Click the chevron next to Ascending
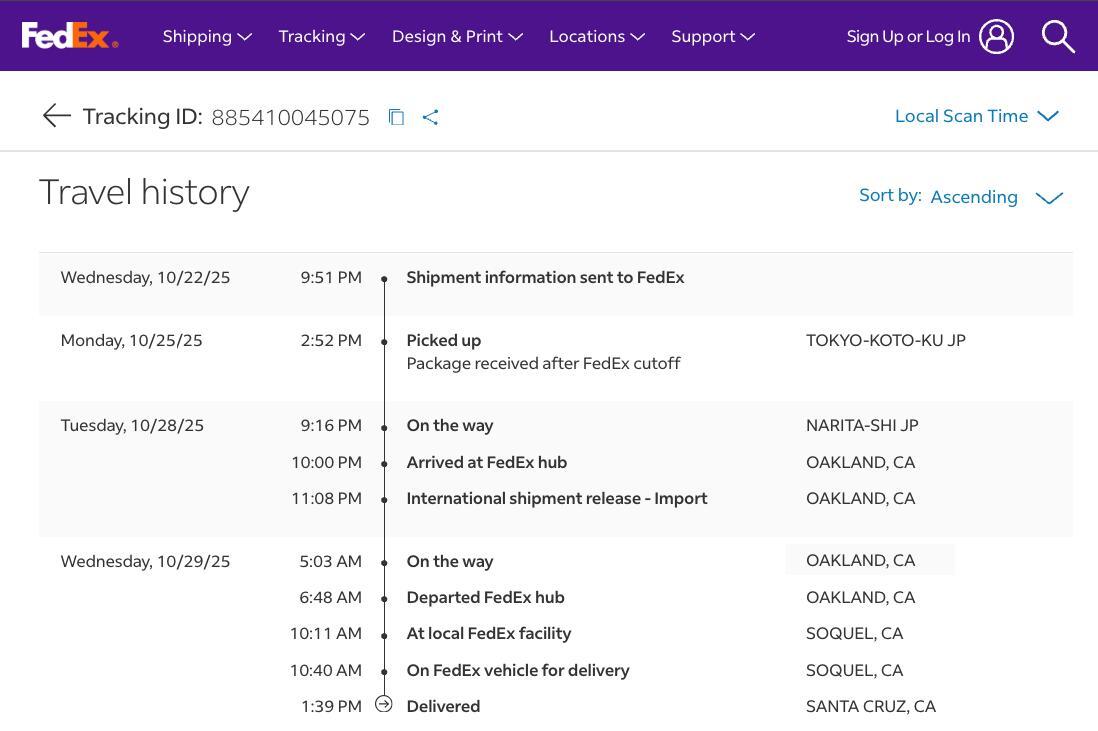The height and width of the screenshot is (731, 1098). [1048, 198]
